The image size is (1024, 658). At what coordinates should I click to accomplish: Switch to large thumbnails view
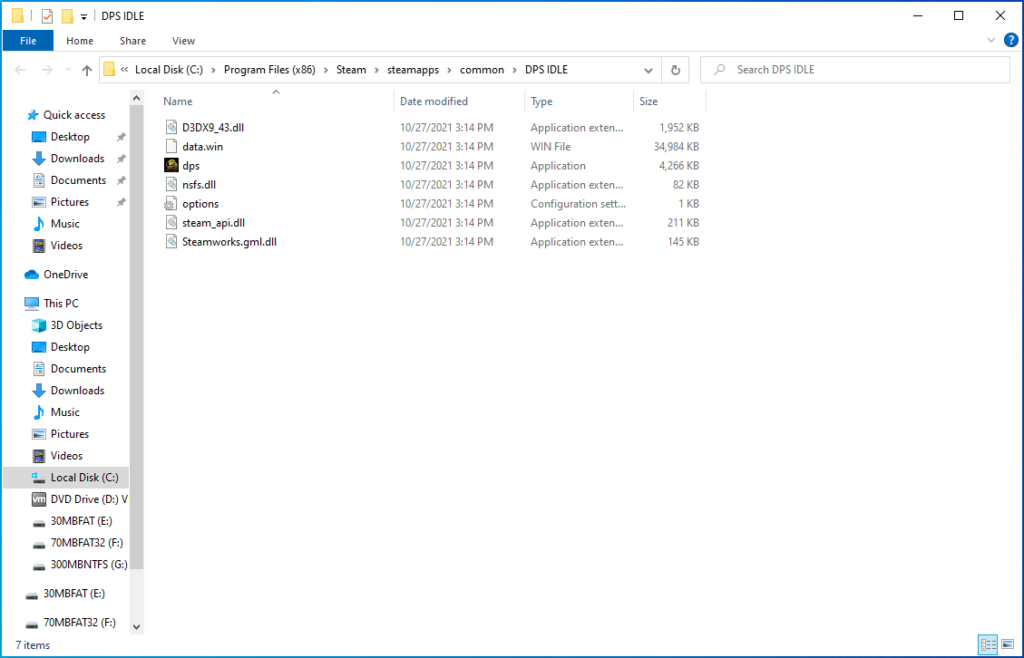coord(1009,644)
